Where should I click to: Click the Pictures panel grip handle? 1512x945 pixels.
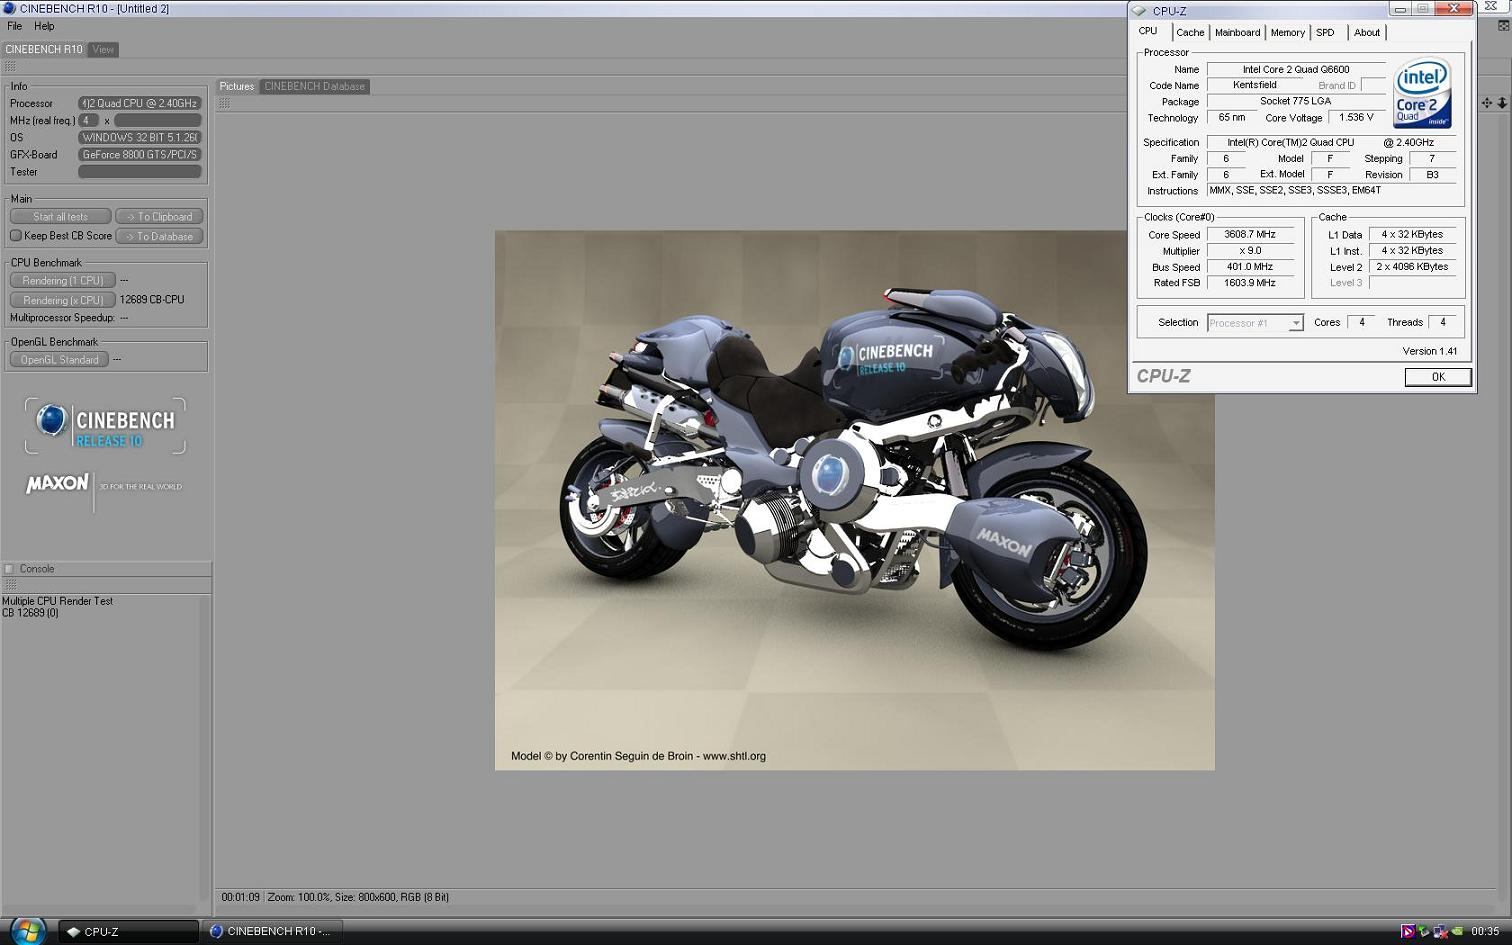click(x=224, y=103)
